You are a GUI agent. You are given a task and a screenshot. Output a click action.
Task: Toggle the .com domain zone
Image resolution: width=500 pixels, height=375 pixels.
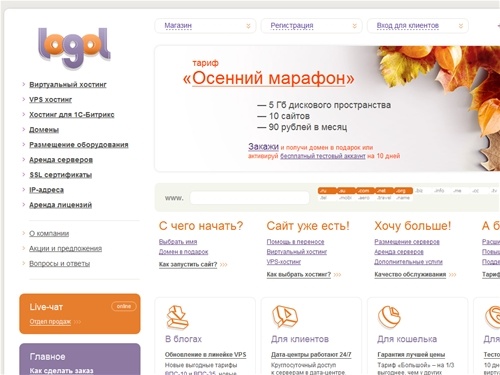point(365,191)
